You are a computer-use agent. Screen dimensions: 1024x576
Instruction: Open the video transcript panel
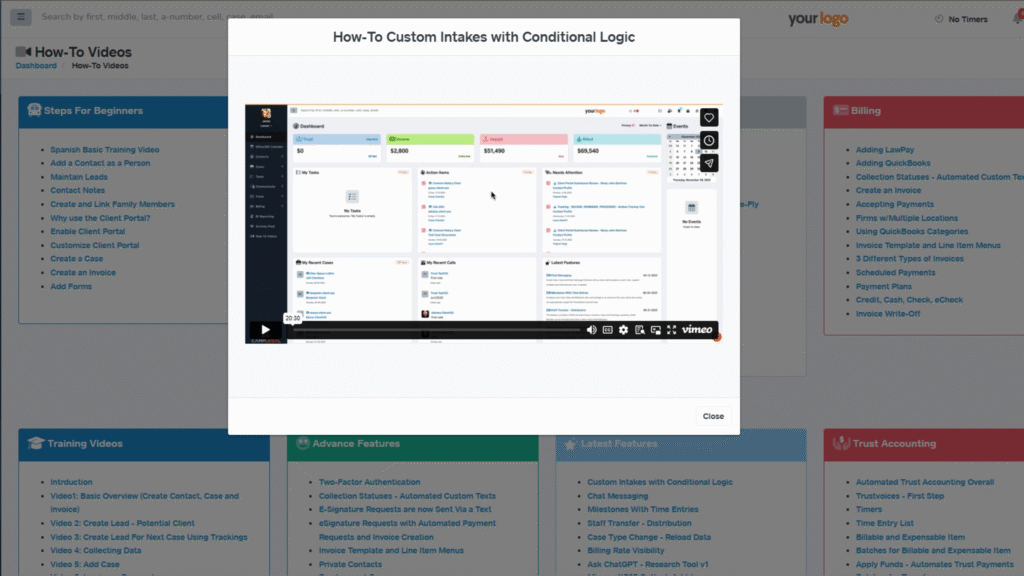click(639, 329)
